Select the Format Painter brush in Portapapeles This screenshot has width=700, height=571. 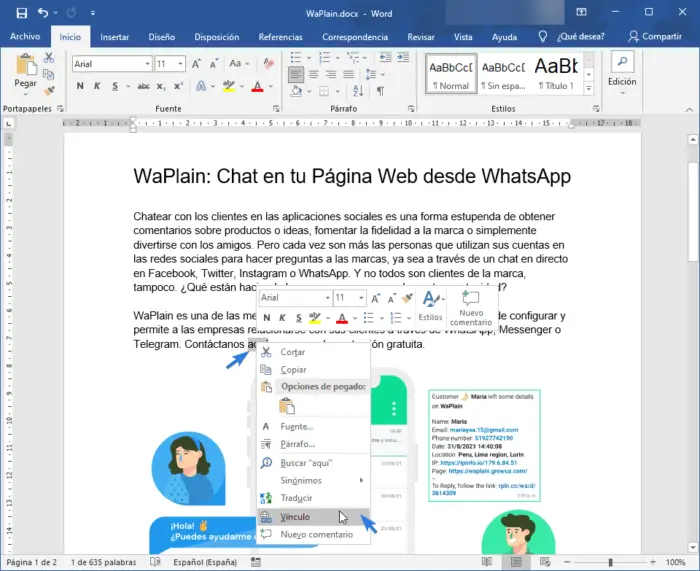[x=49, y=91]
